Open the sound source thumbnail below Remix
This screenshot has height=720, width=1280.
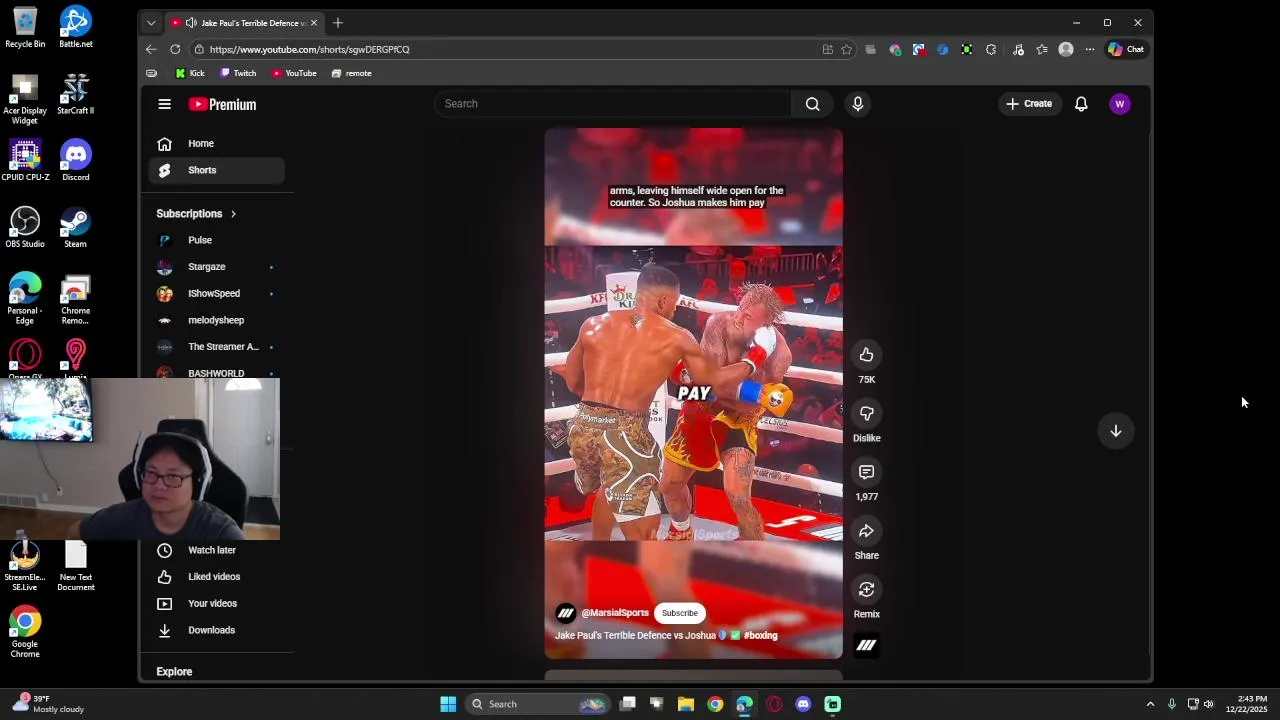(866, 646)
